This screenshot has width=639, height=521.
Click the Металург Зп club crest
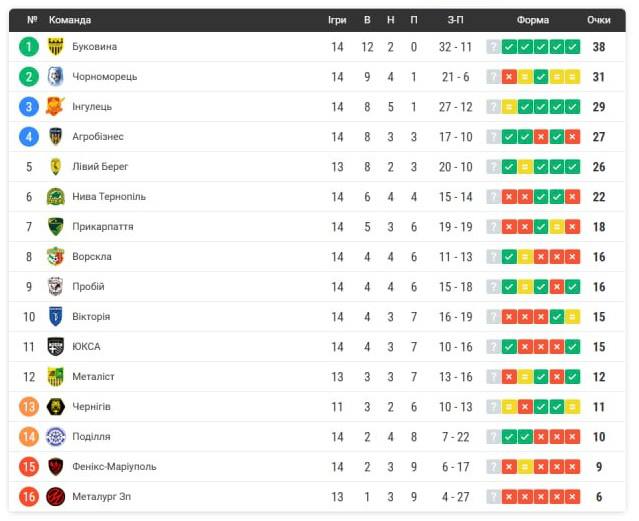tap(55, 496)
